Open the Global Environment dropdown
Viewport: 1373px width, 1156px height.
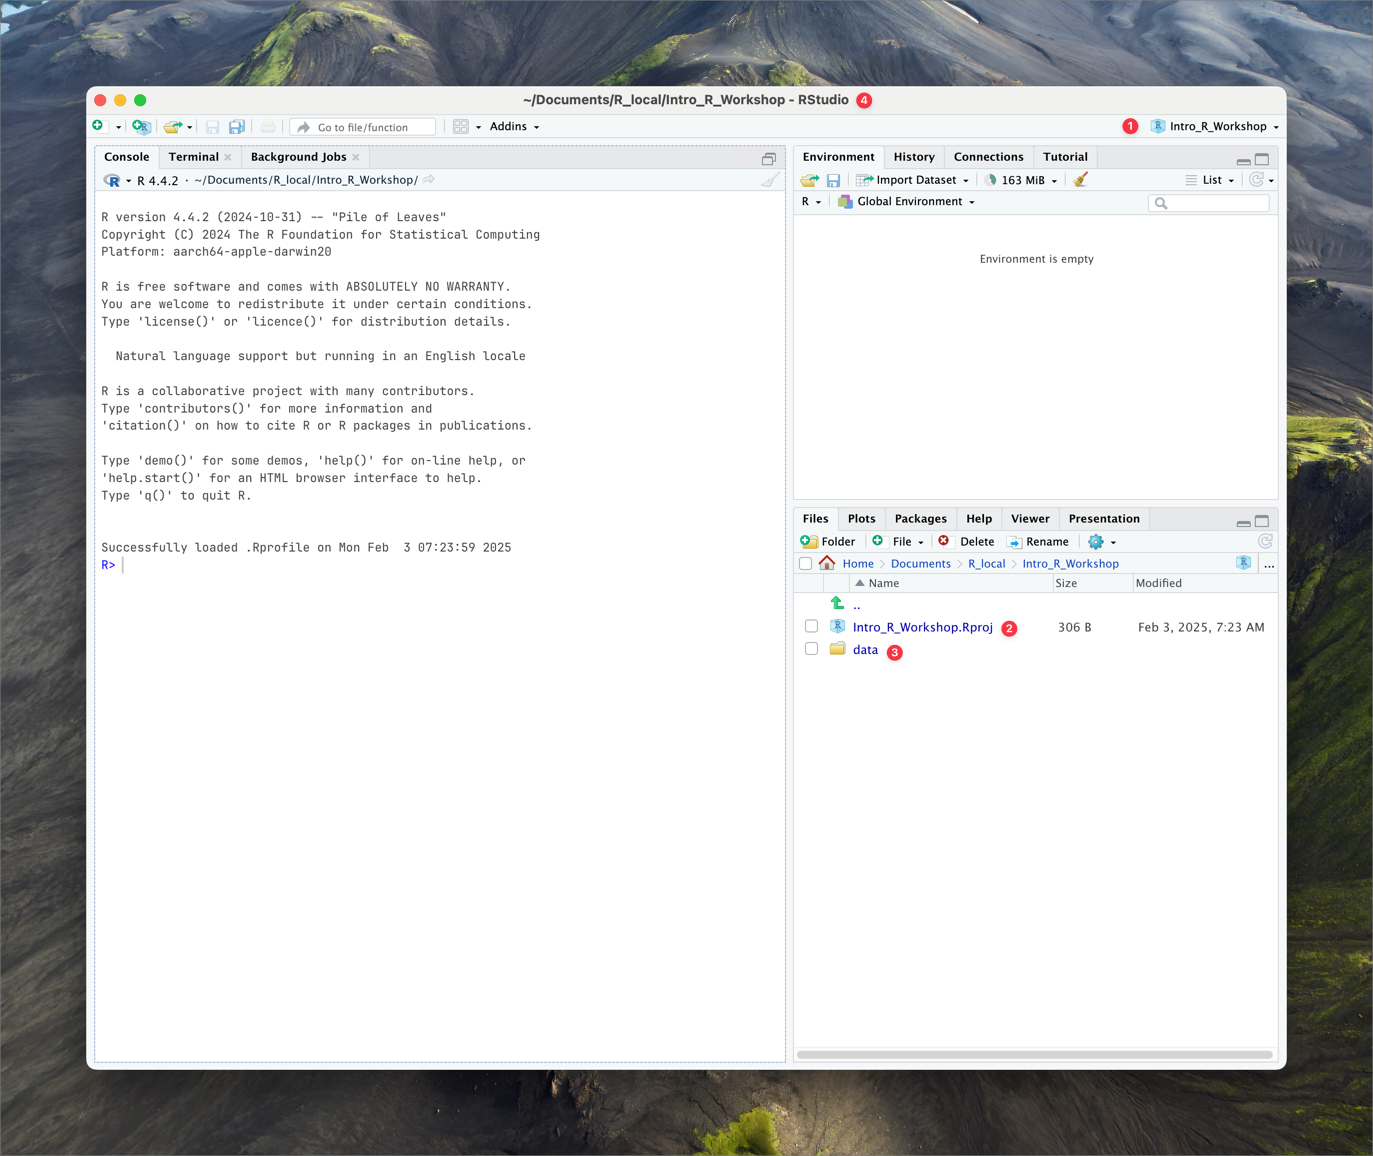[906, 202]
